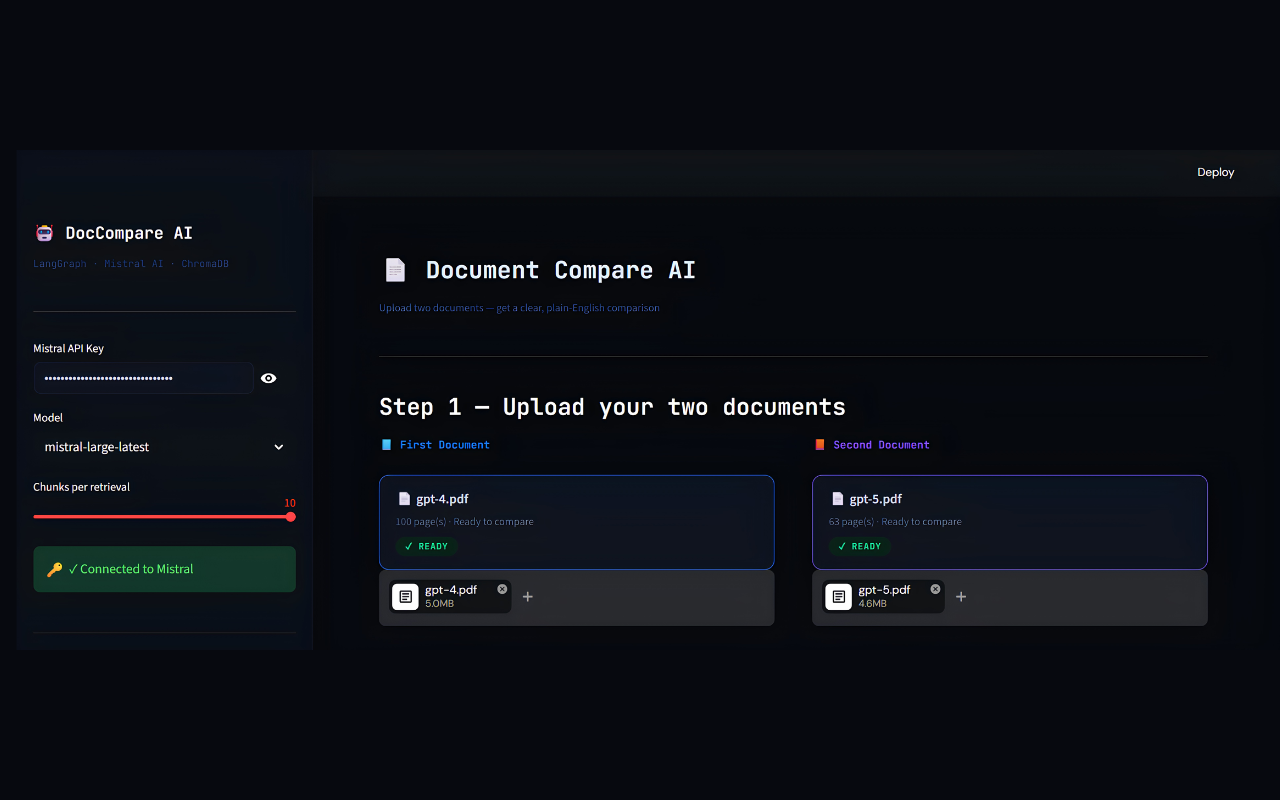Click the "First Document" label

click(445, 445)
